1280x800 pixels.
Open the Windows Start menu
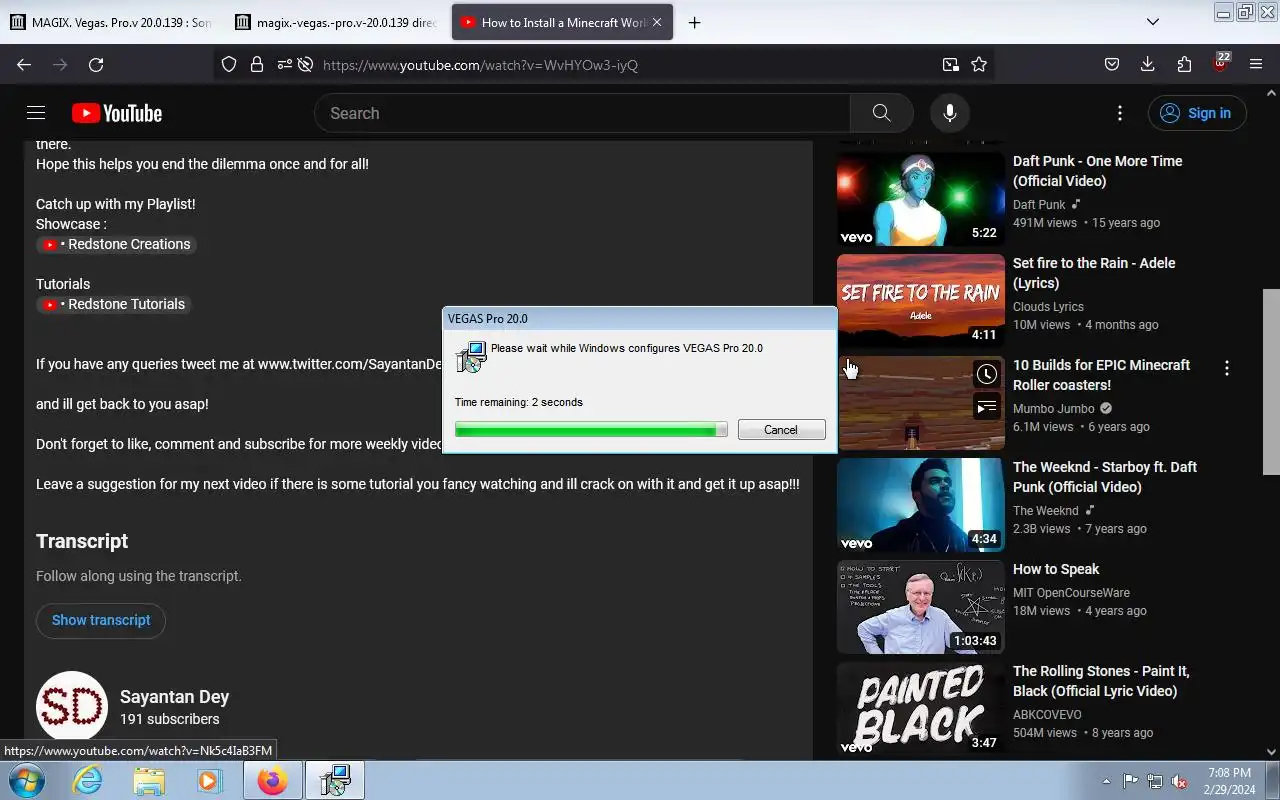[x=27, y=780]
